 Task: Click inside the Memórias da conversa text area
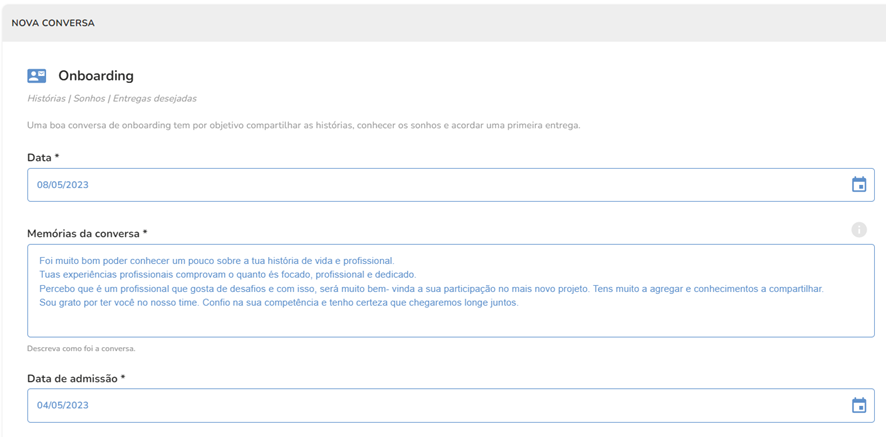pos(450,290)
